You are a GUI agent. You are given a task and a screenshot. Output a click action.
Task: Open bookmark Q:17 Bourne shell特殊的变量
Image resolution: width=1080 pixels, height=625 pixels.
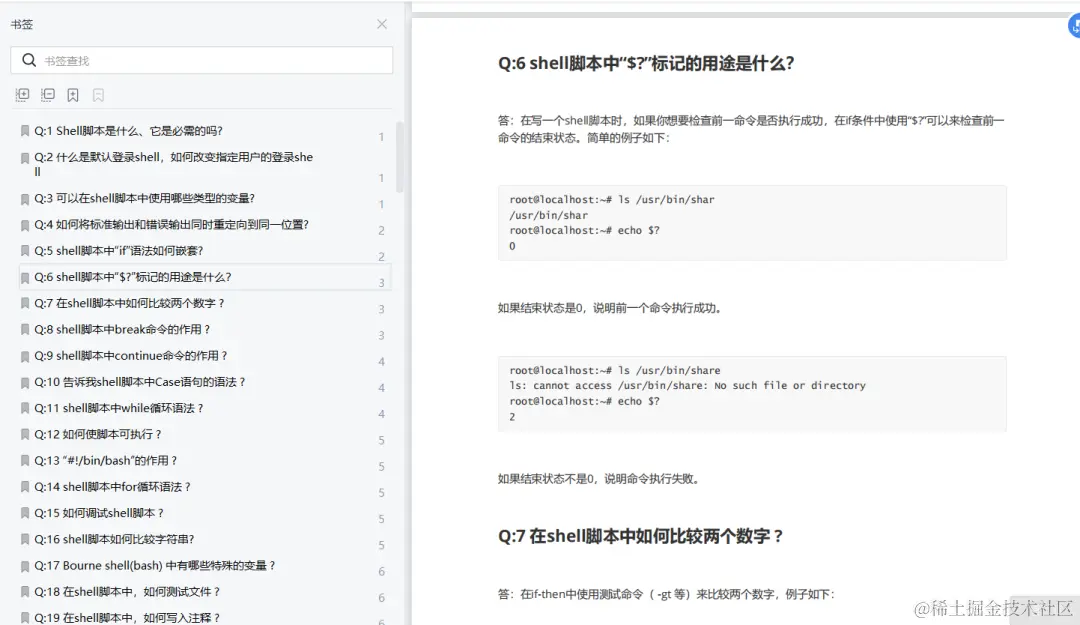tap(155, 565)
